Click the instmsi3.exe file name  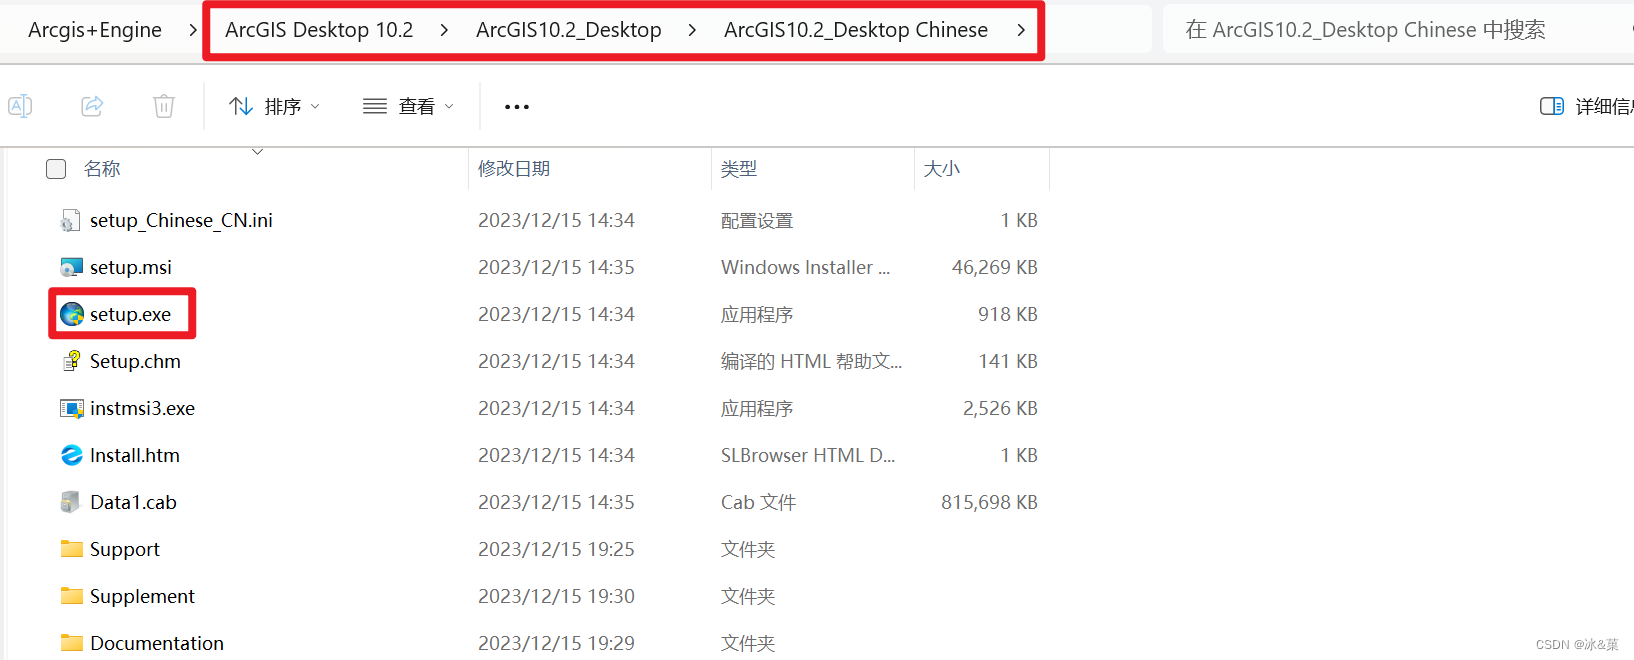click(x=142, y=408)
